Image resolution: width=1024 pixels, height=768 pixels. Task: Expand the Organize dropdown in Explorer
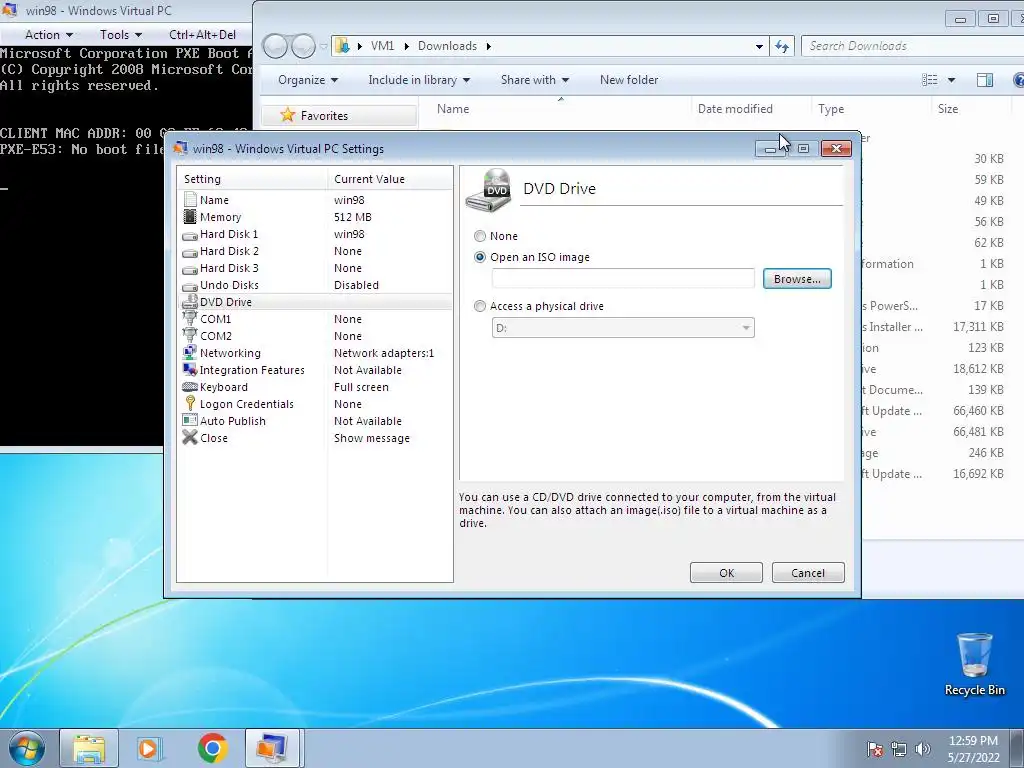[x=308, y=80]
